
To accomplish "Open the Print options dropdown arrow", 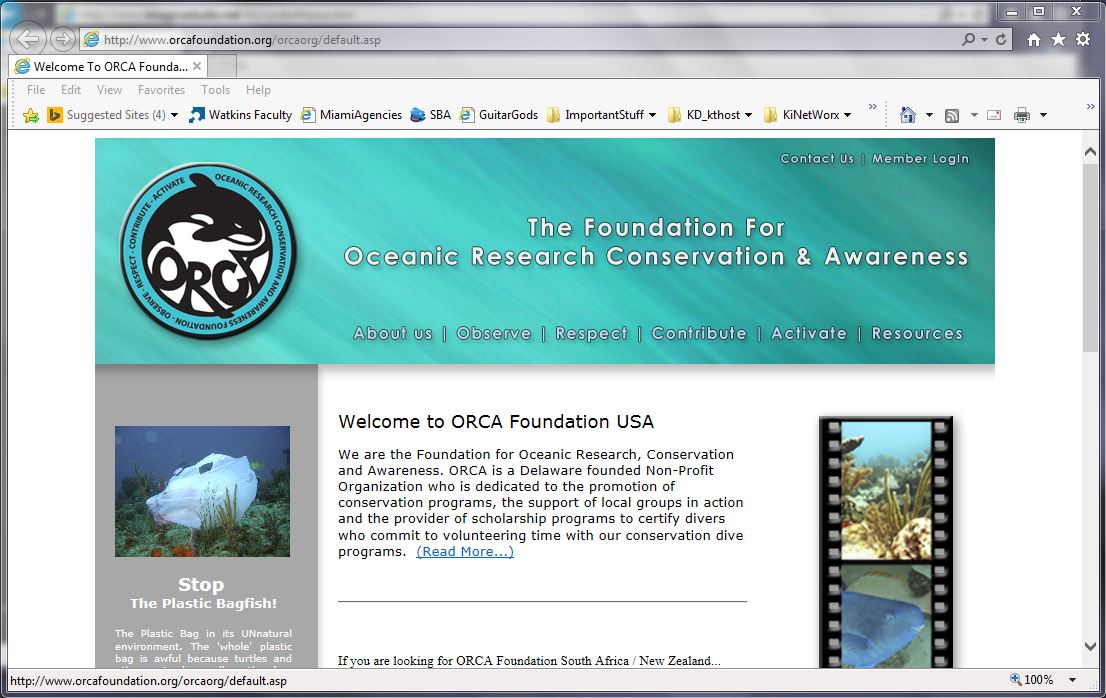I will pyautogui.click(x=1043, y=115).
